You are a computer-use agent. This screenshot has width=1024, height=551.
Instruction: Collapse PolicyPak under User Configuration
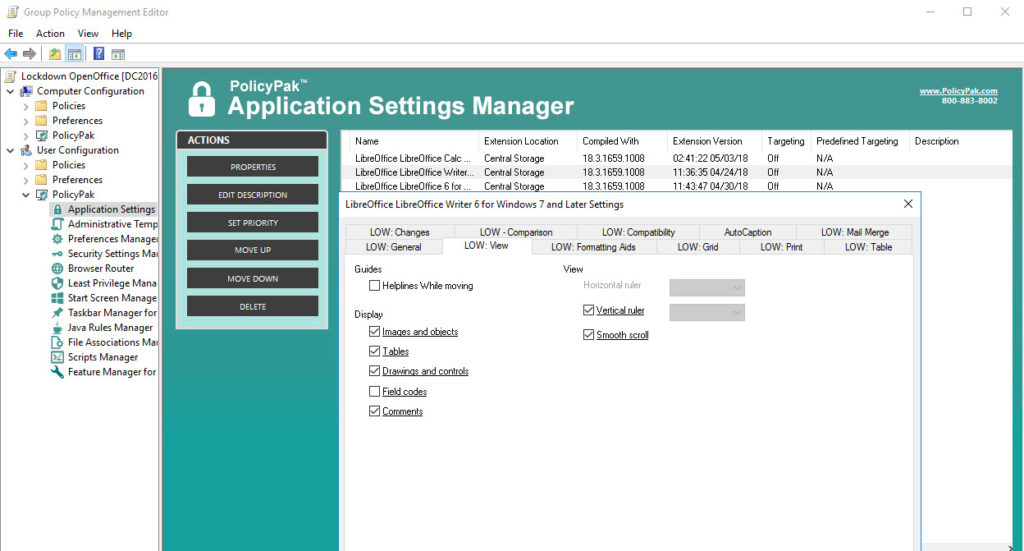point(26,195)
